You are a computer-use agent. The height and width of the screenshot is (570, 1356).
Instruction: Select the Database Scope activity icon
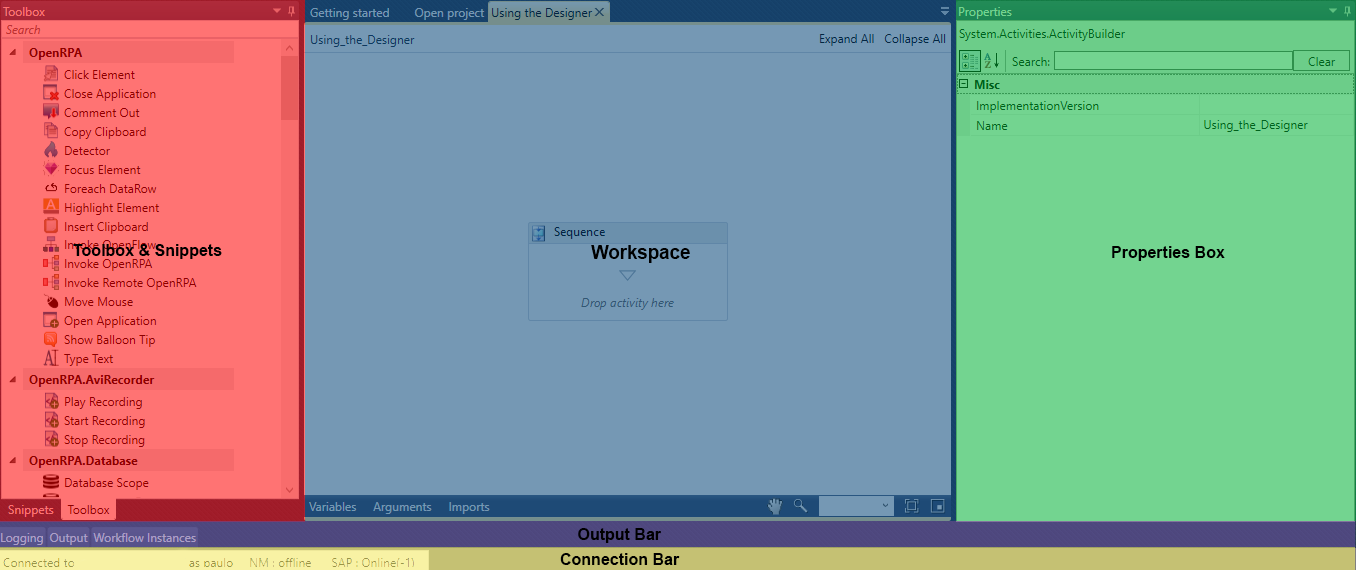51,483
